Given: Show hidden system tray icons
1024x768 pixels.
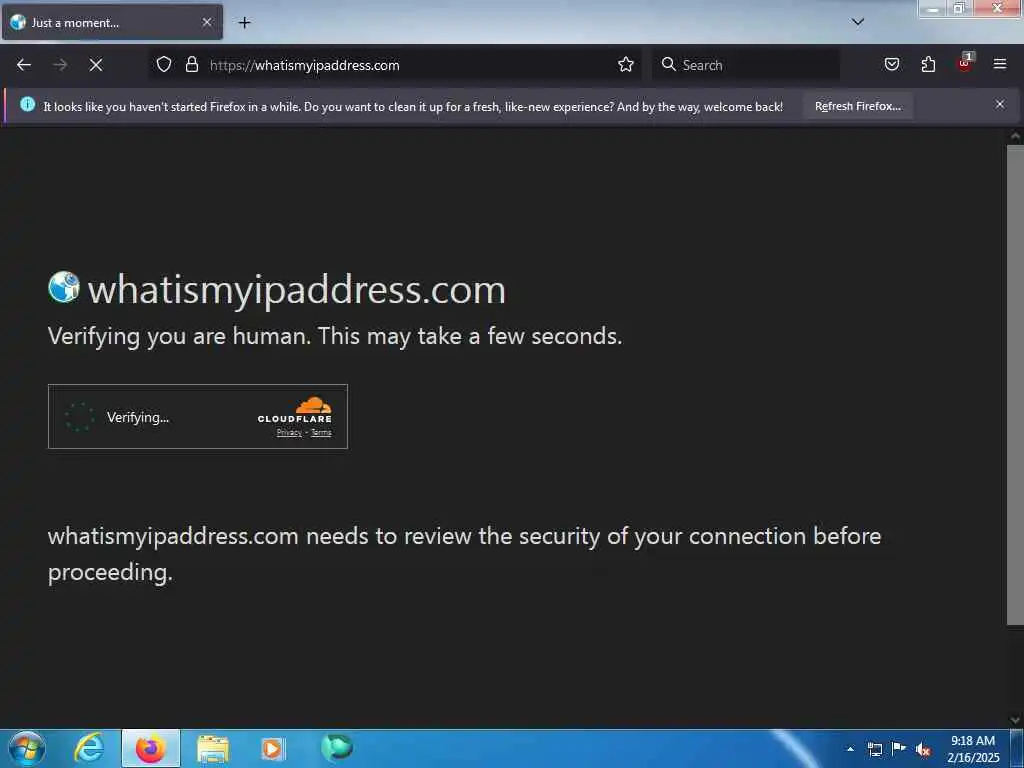Looking at the screenshot, I should [850, 749].
